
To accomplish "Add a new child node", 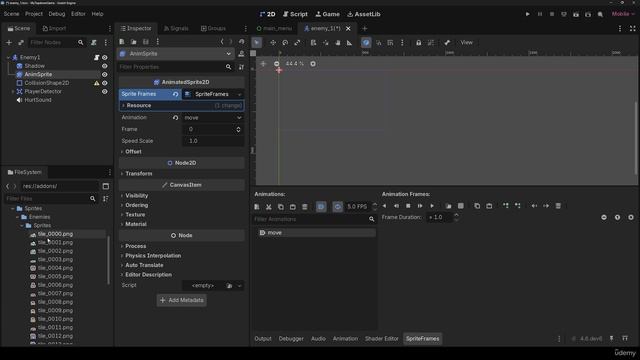I will (9, 42).
